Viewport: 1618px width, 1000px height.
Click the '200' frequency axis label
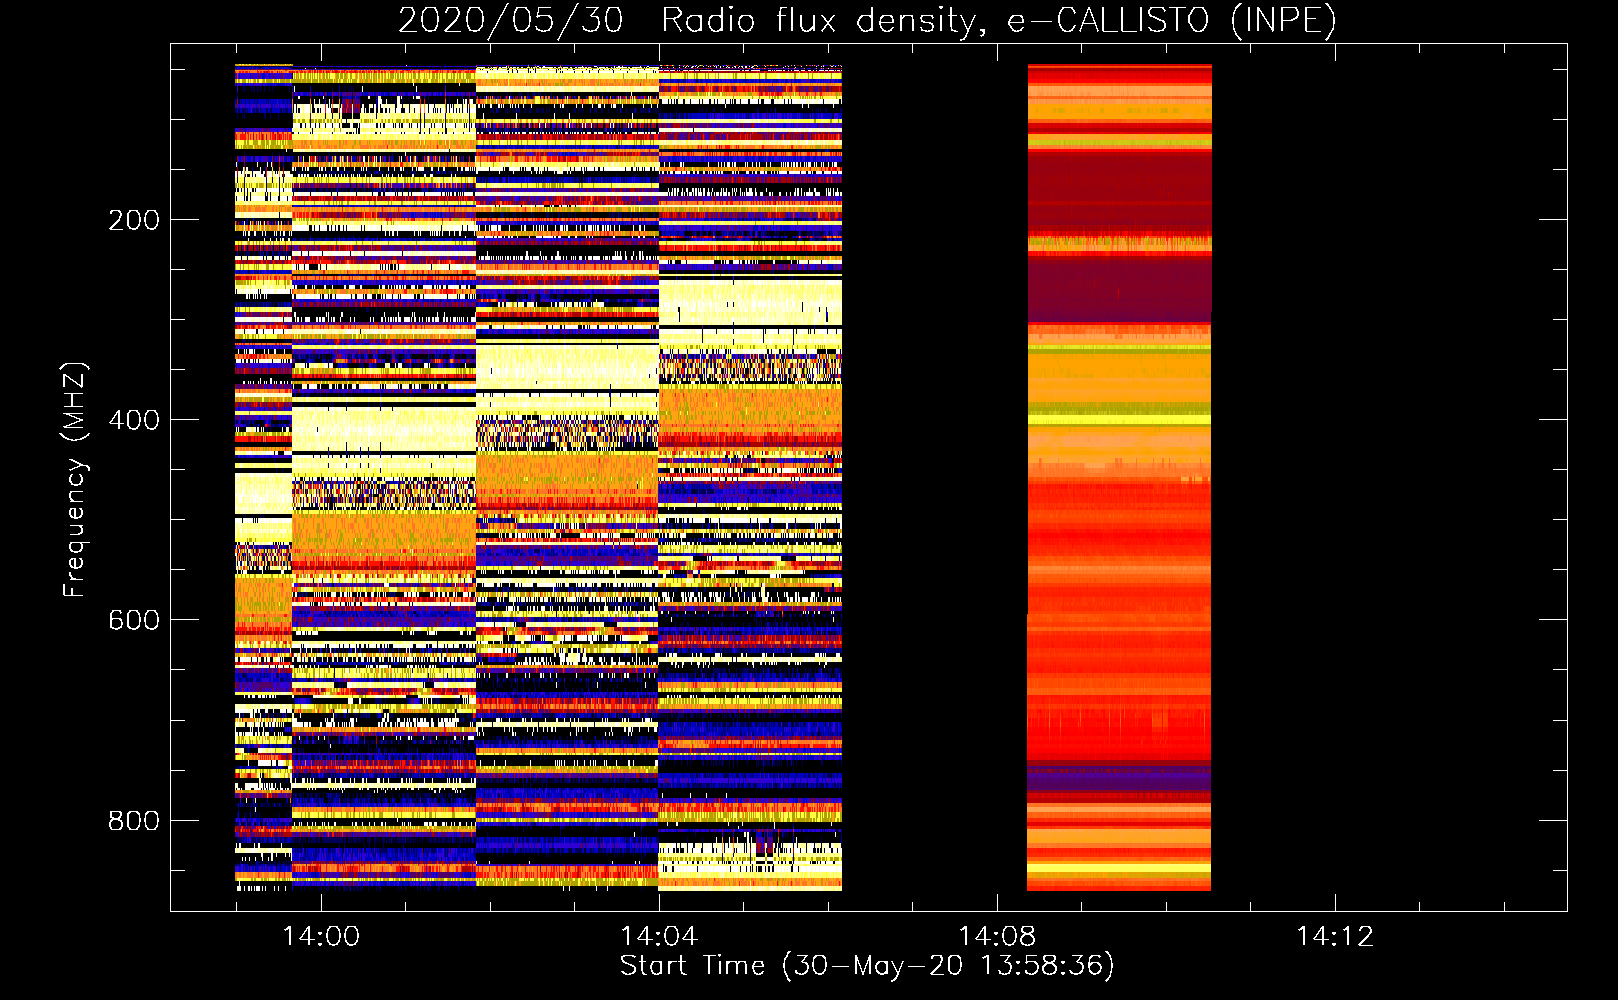coord(134,220)
